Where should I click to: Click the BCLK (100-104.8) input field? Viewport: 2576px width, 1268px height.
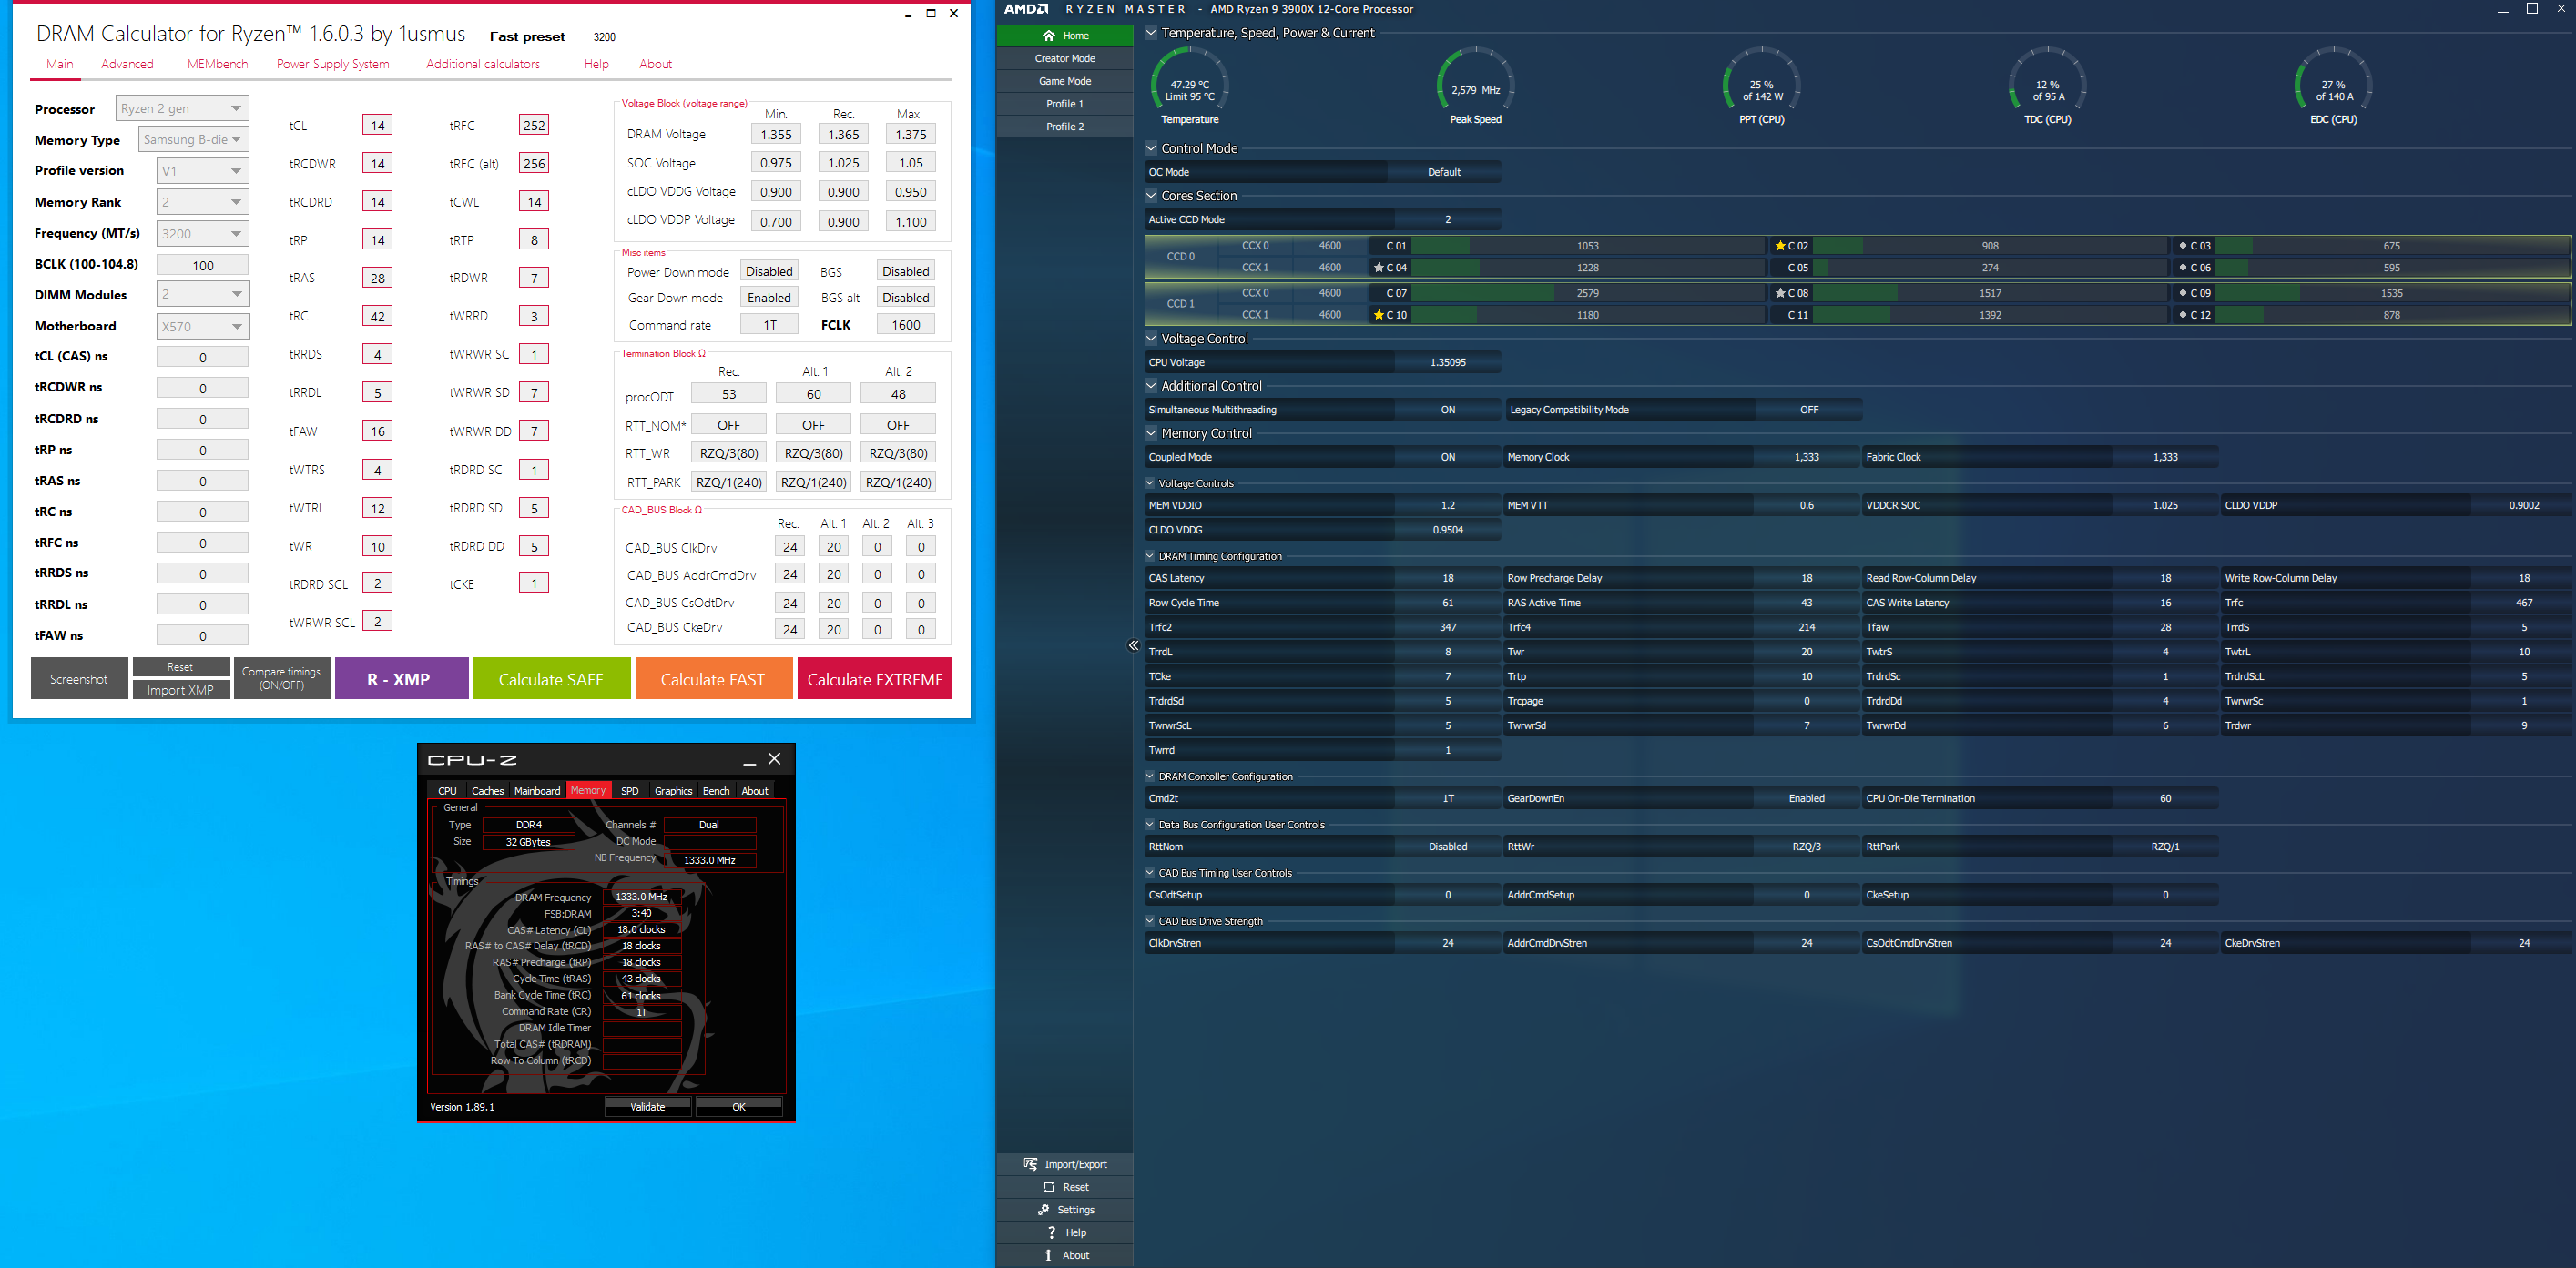[202, 265]
